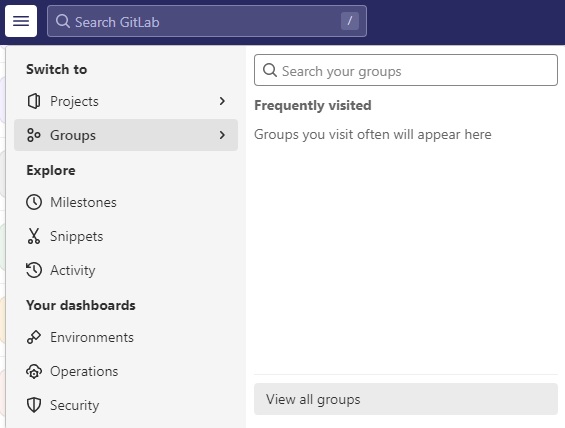The image size is (565, 428).
Task: Click the Your dashboards heading
Action: (x=81, y=305)
